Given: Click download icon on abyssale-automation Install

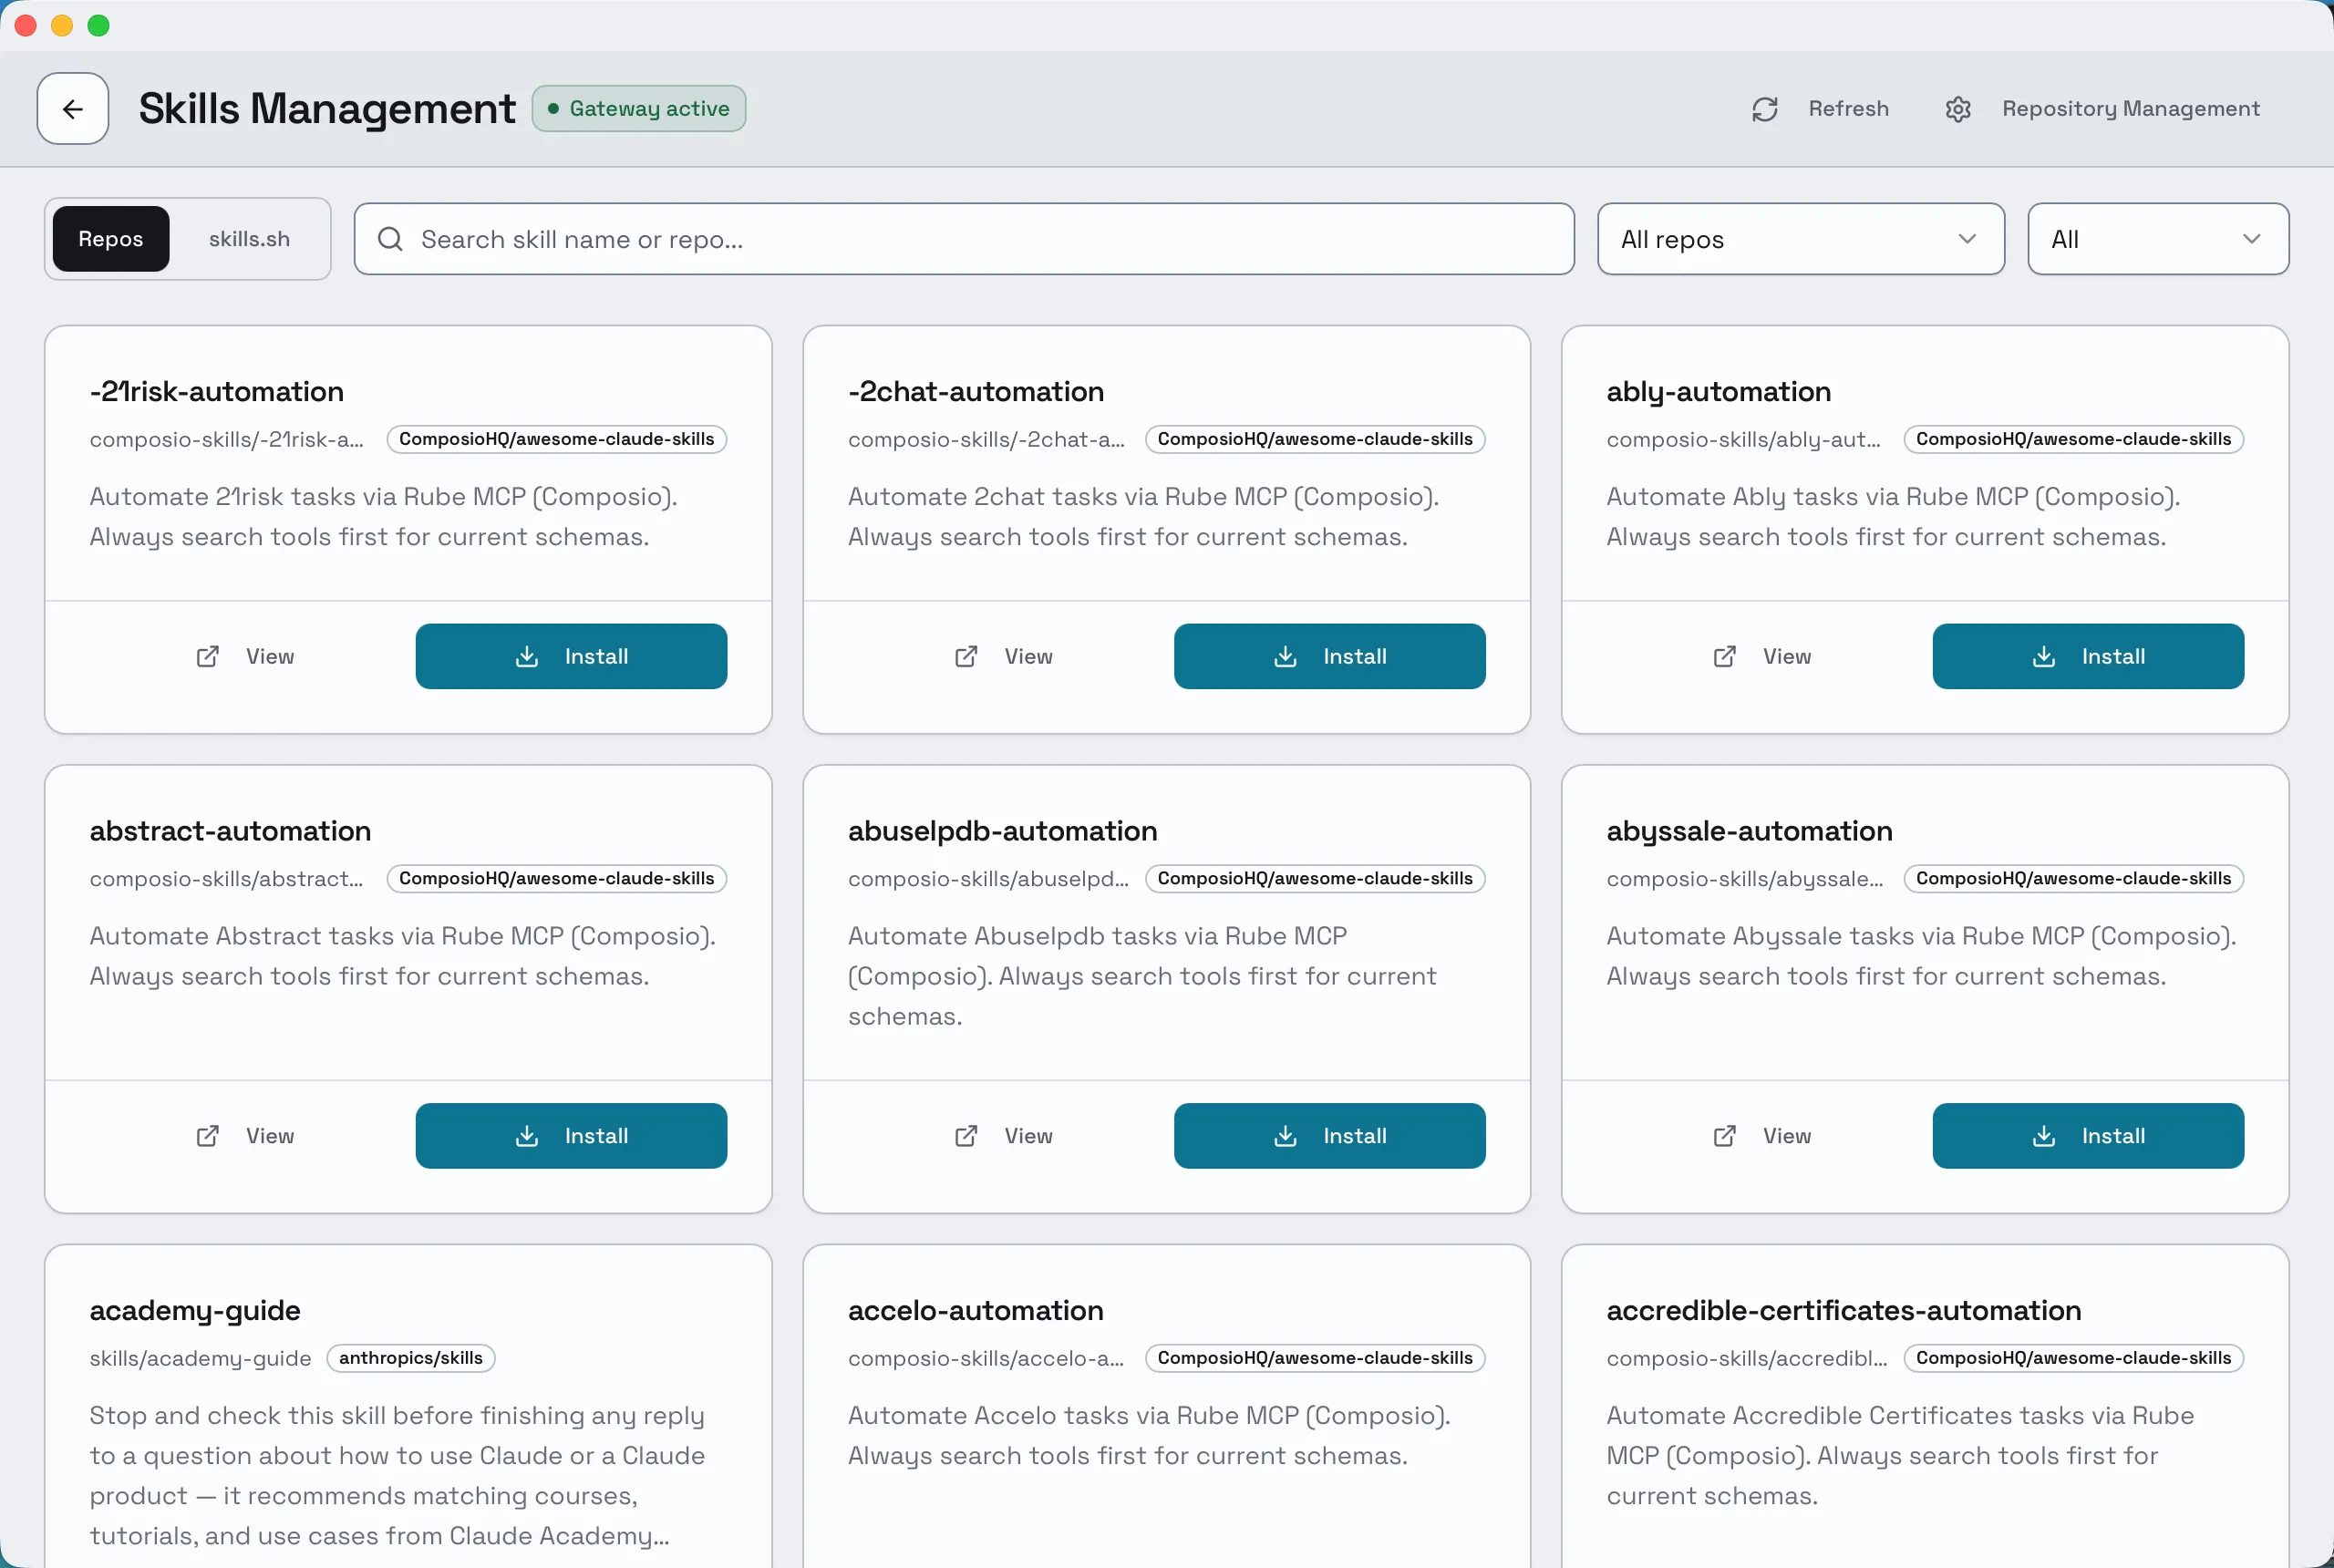Looking at the screenshot, I should pos(2044,1136).
